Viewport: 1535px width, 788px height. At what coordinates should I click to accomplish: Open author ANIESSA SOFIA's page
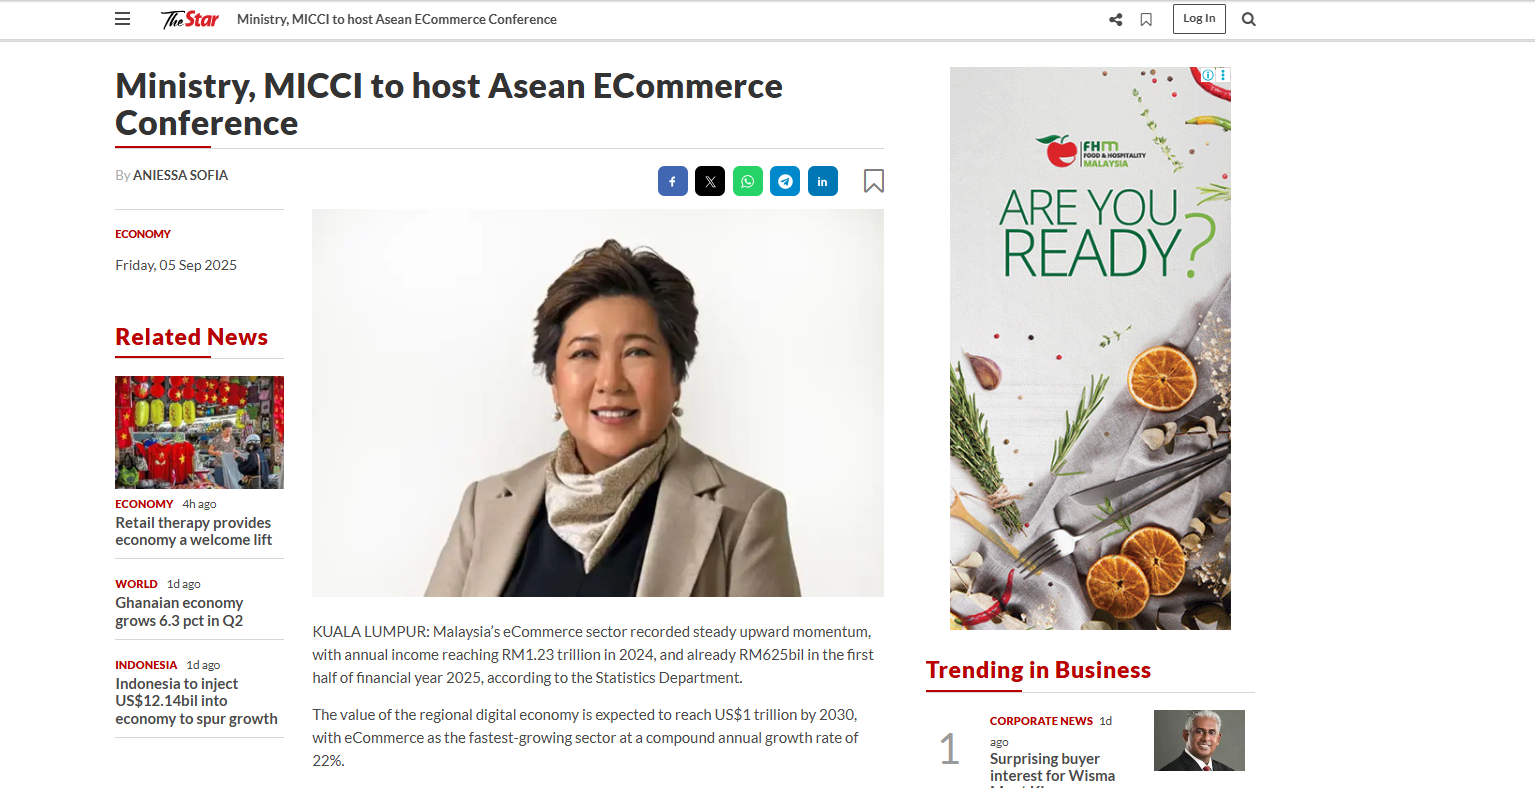pyautogui.click(x=180, y=175)
